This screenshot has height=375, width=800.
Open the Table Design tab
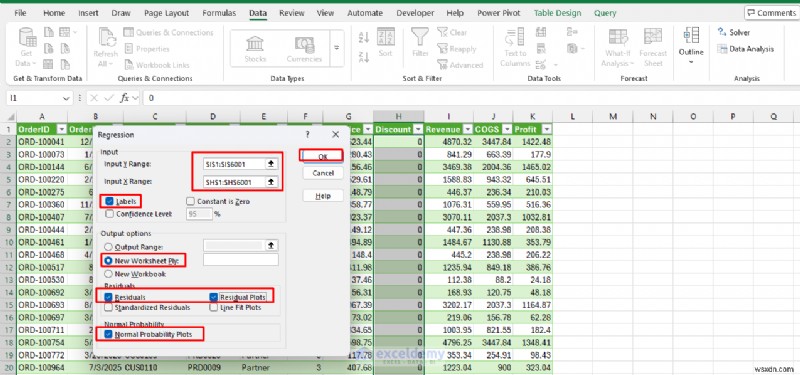[x=558, y=13]
